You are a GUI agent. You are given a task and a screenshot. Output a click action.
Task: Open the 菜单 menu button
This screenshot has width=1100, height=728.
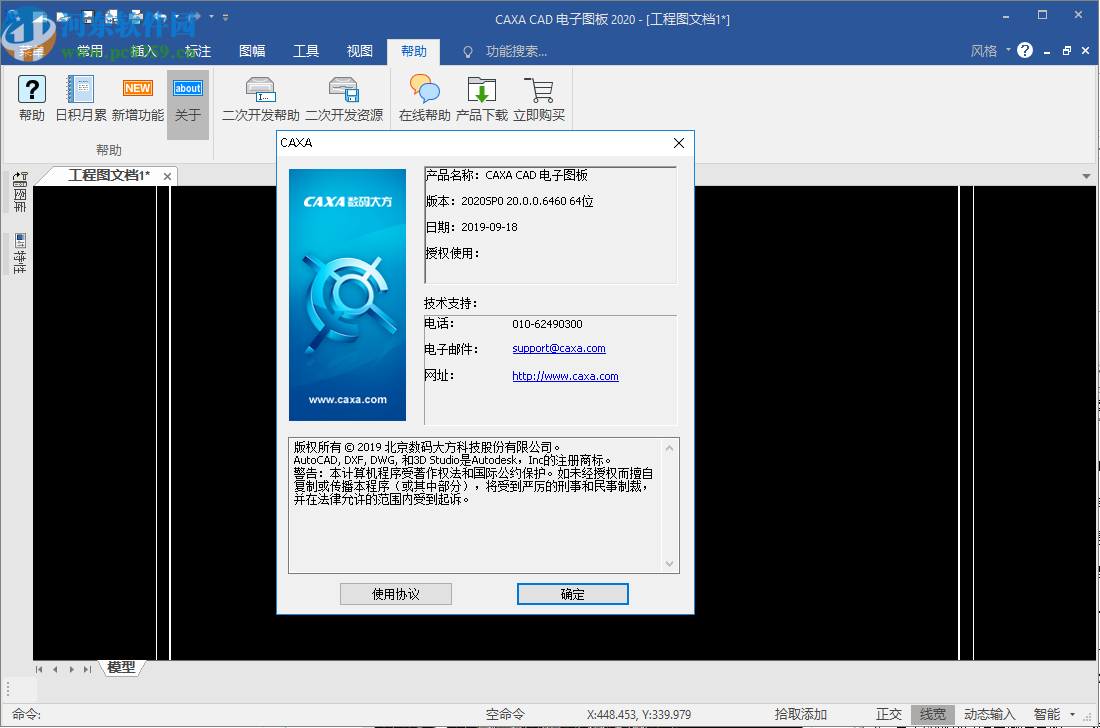pos(30,50)
